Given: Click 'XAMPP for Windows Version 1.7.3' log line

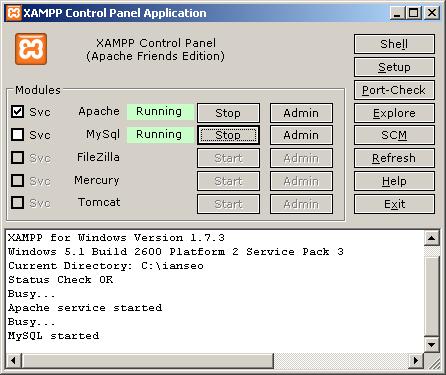Looking at the screenshot, I should point(116,238).
